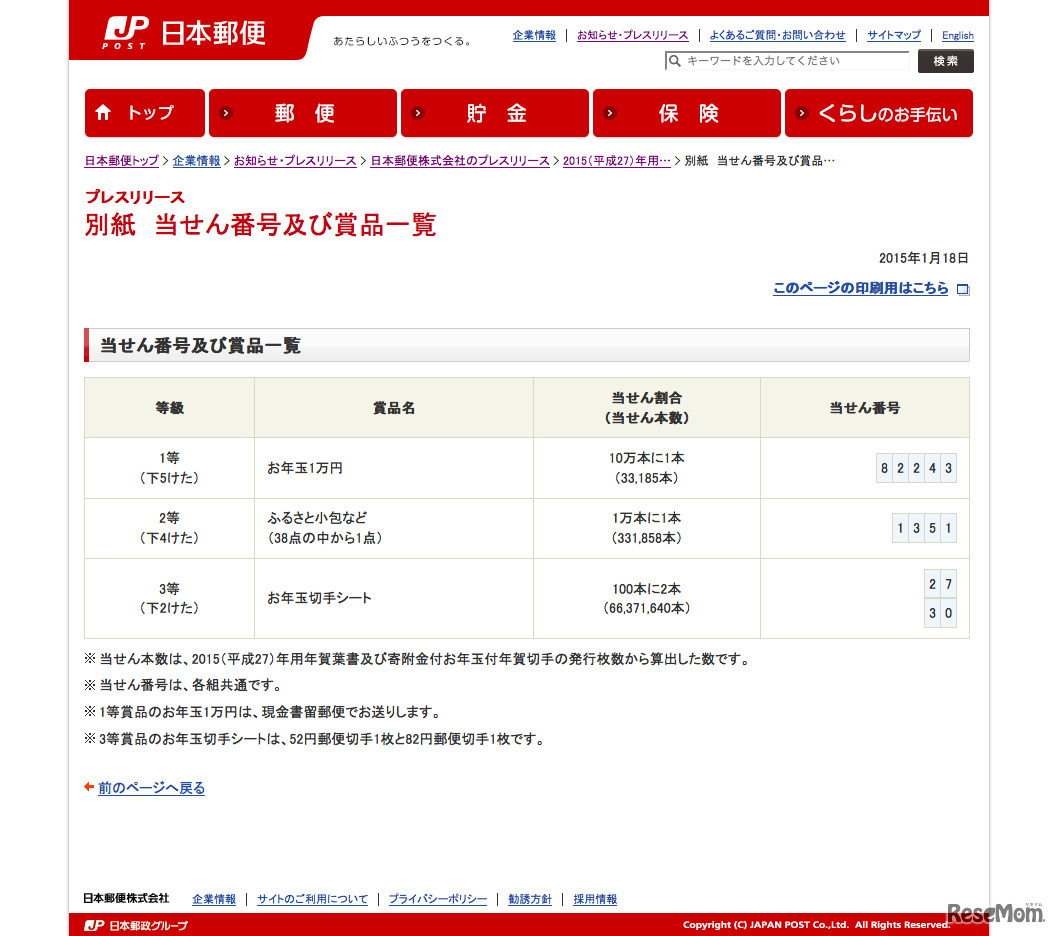The height and width of the screenshot is (936, 1058).
Task: Click 前のページへ戻る link
Action: [151, 788]
